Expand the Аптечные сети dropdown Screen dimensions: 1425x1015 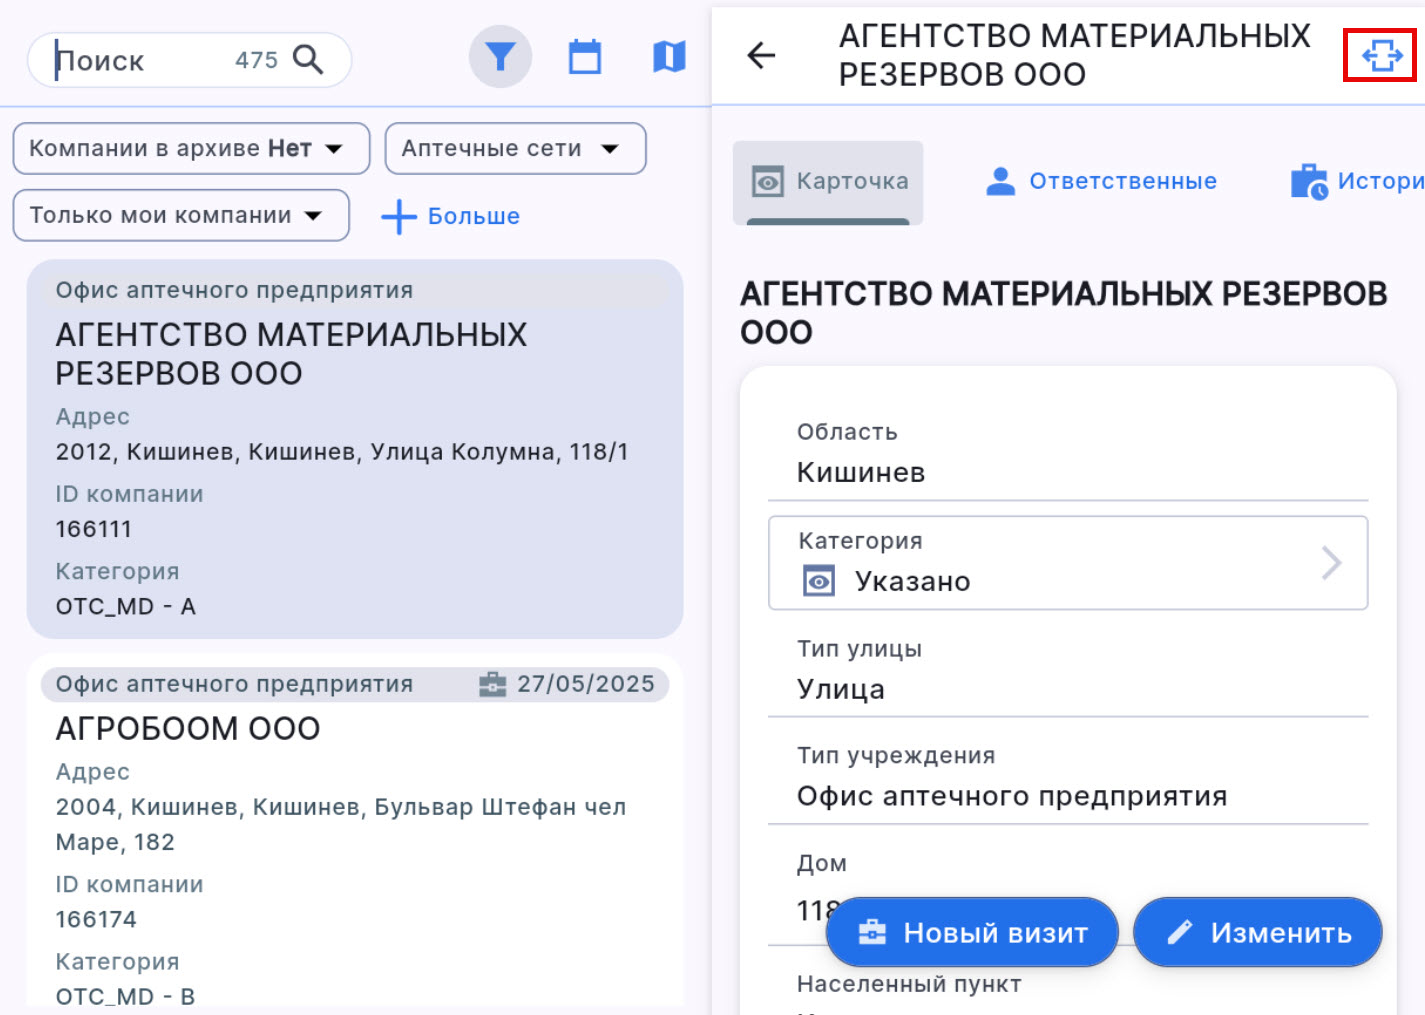pos(515,148)
